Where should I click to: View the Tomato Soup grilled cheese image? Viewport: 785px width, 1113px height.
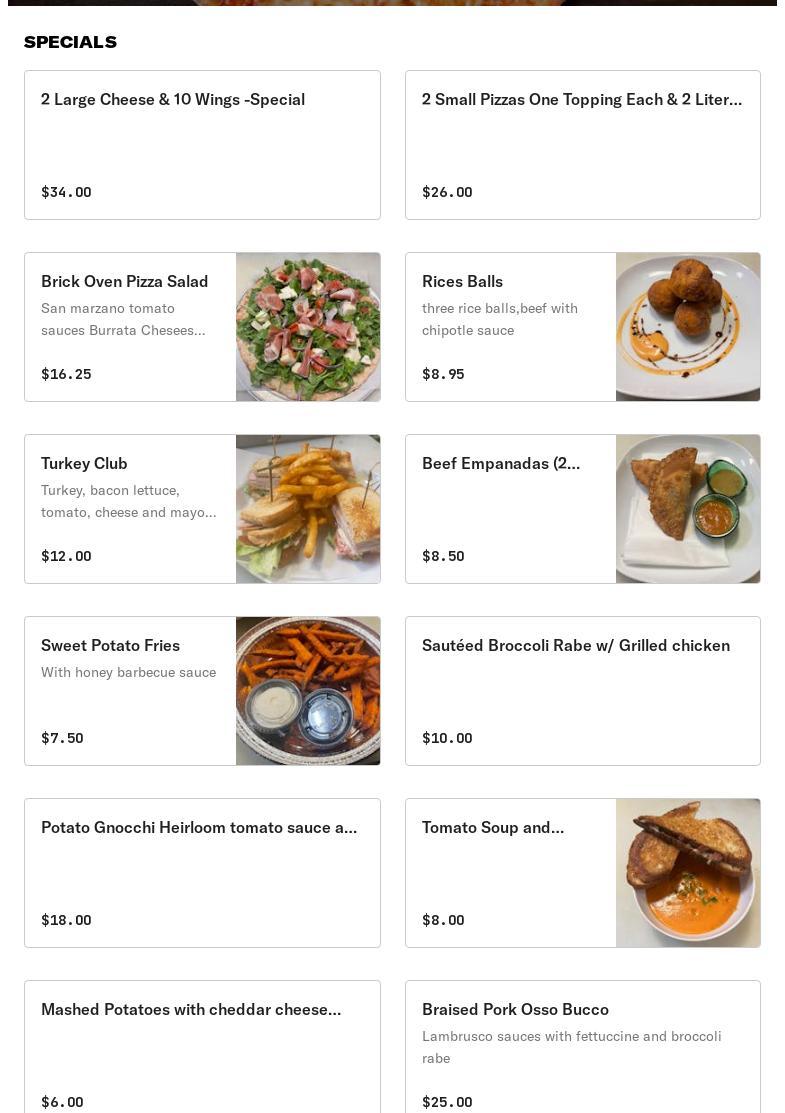point(688,873)
